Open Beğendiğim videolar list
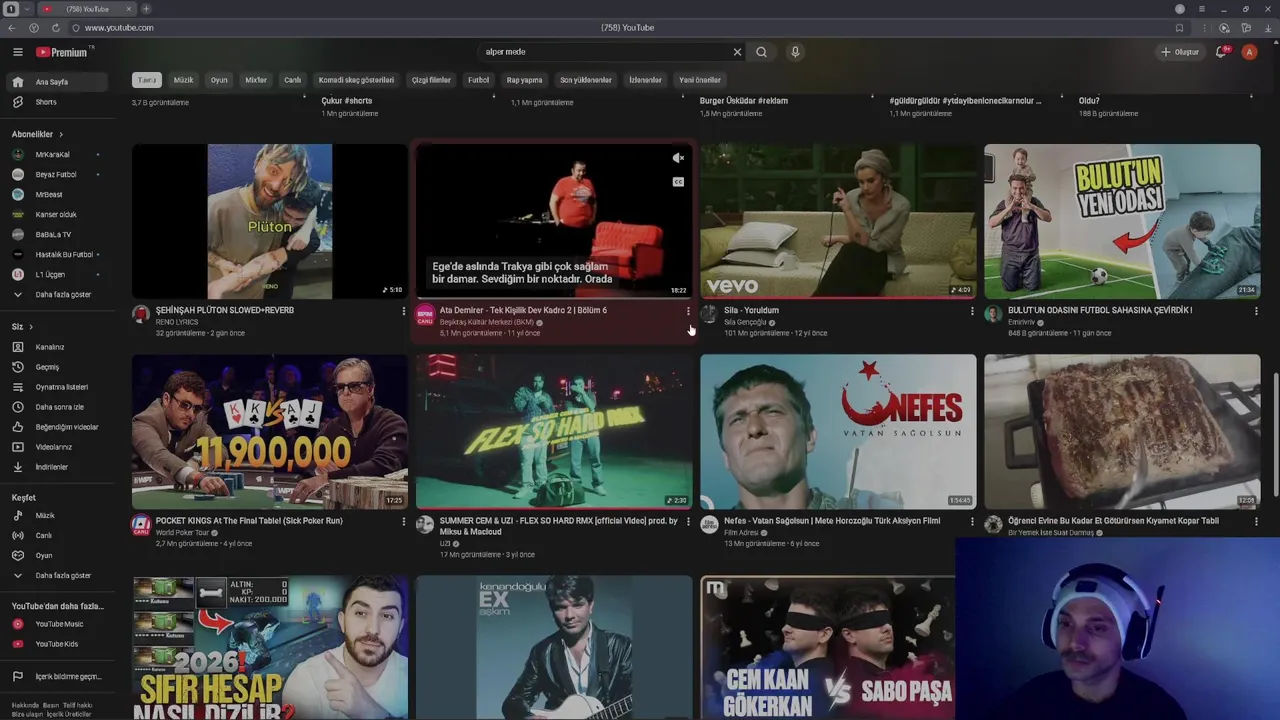This screenshot has width=1280, height=720. click(57, 427)
